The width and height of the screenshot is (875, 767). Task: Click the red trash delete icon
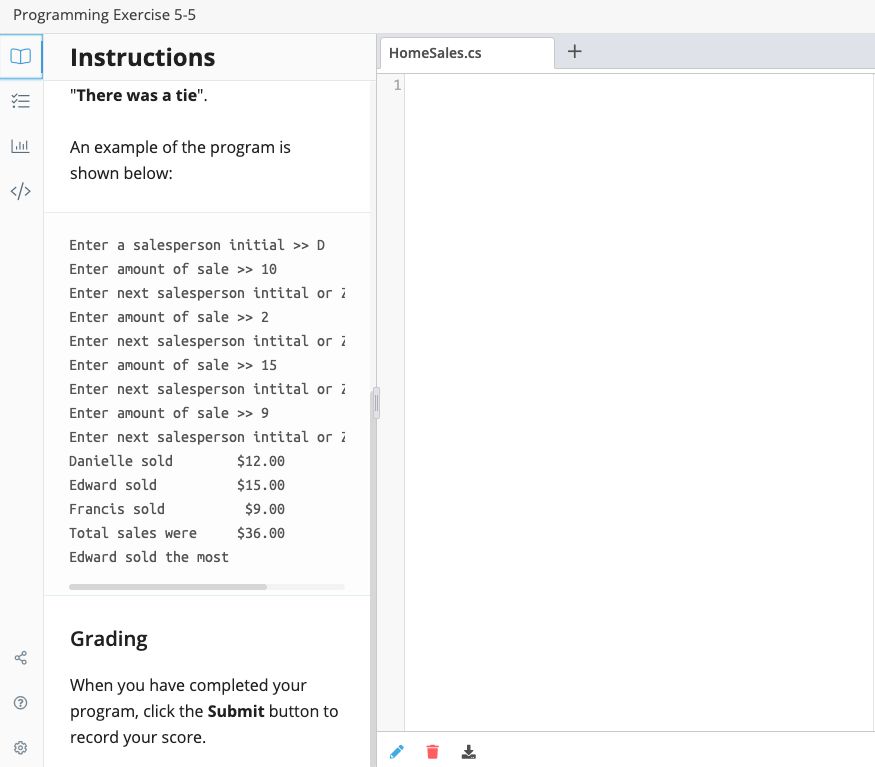coord(432,752)
